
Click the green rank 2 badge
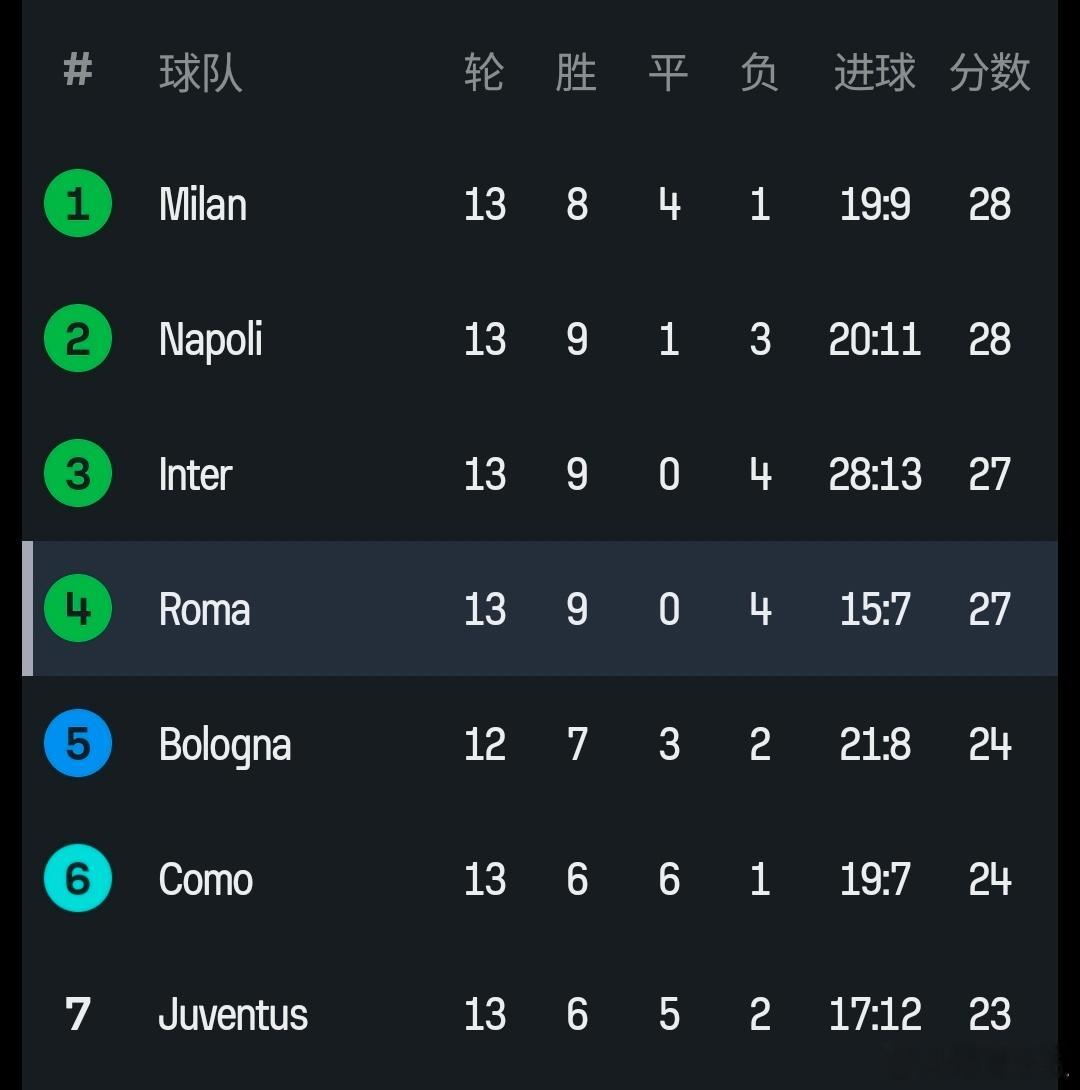[78, 339]
